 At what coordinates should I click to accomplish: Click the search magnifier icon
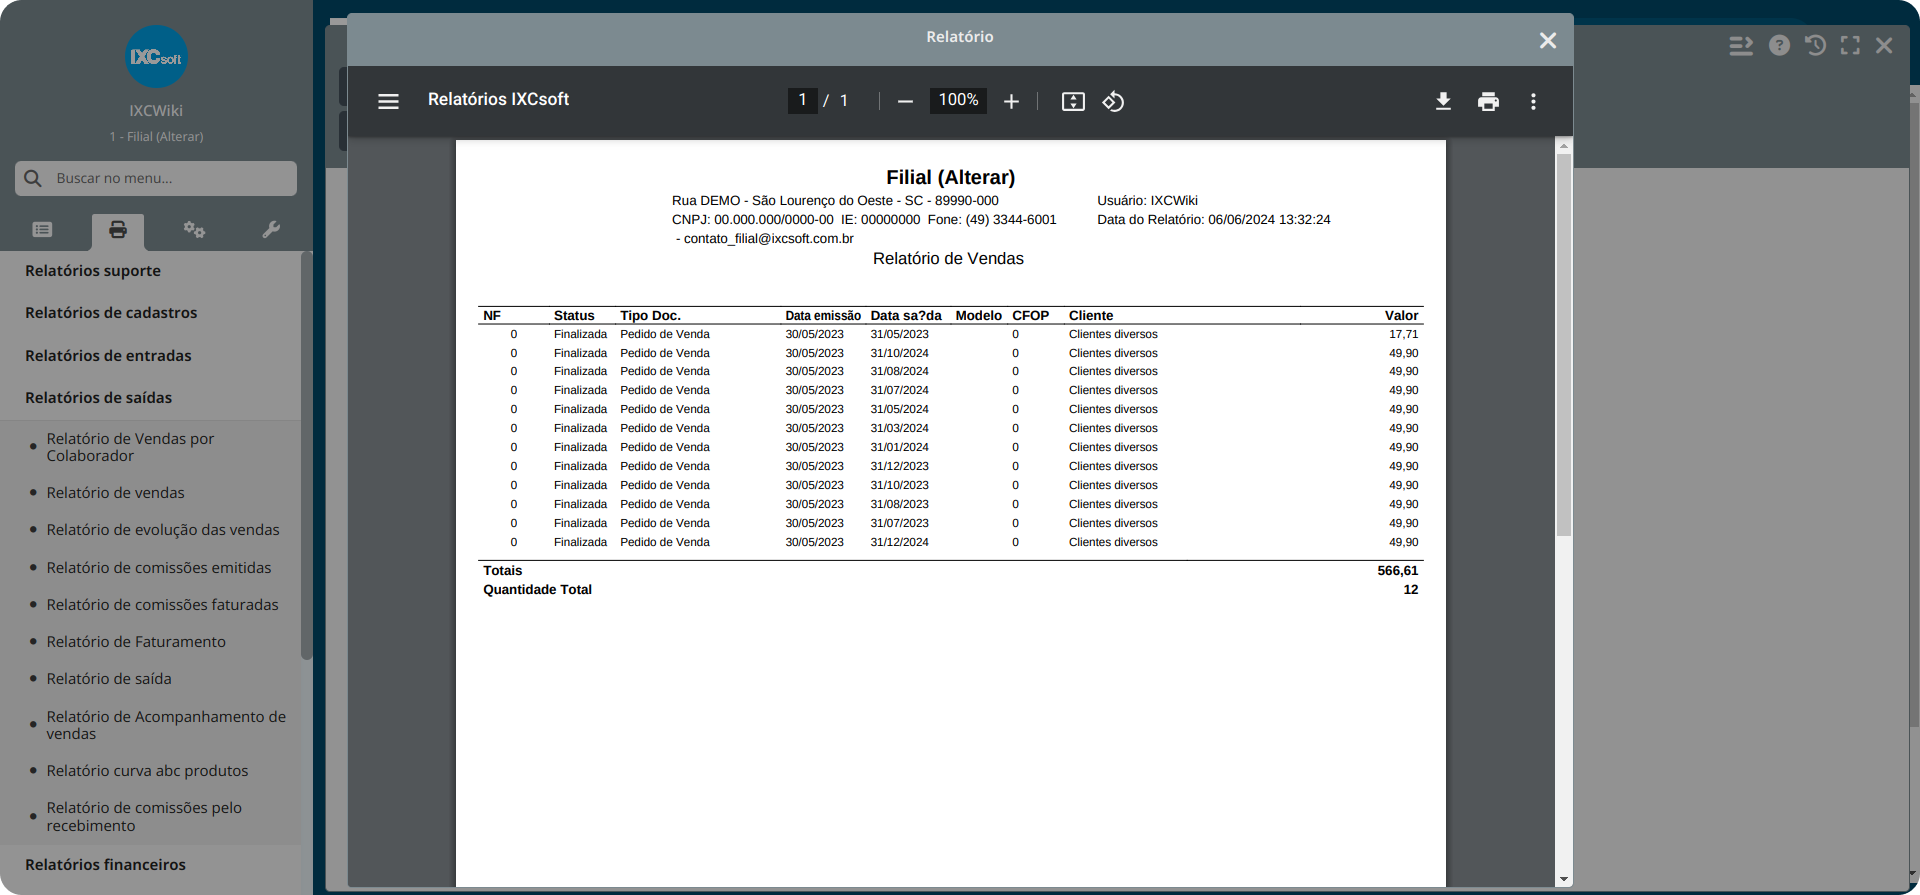point(33,178)
